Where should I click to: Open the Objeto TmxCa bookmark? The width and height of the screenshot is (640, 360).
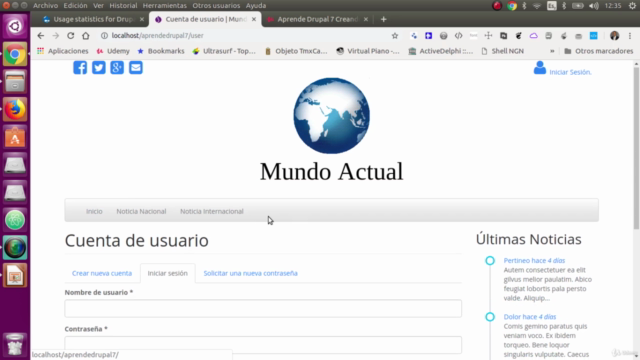point(296,51)
